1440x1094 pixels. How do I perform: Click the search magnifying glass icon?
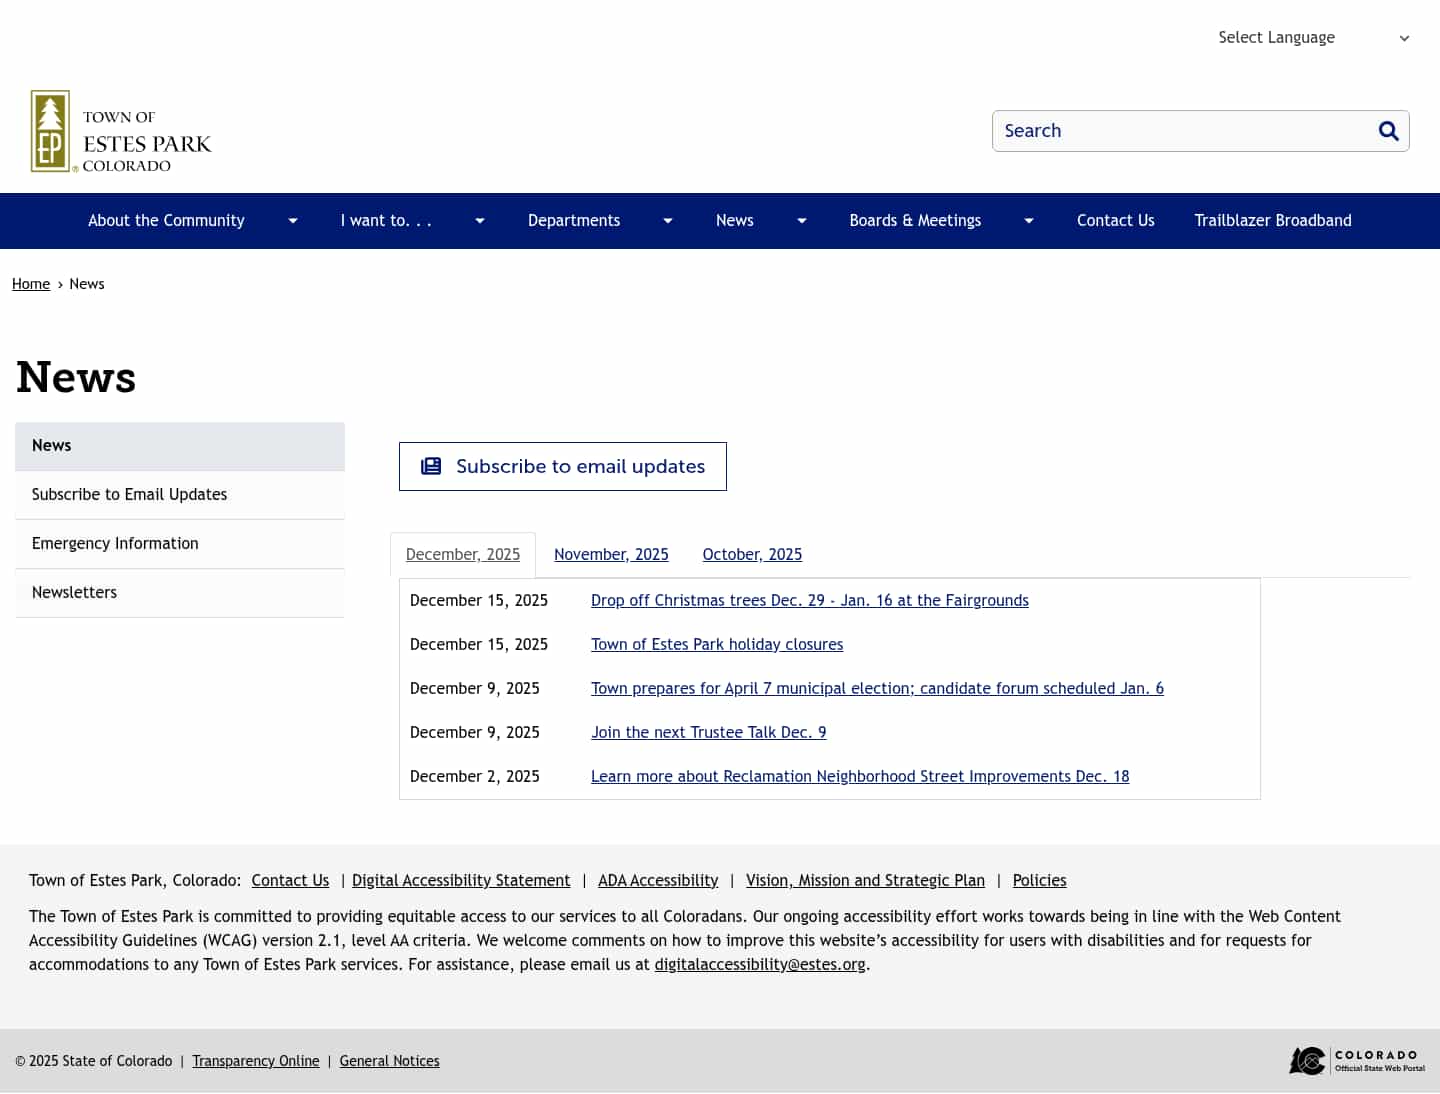pyautogui.click(x=1388, y=130)
